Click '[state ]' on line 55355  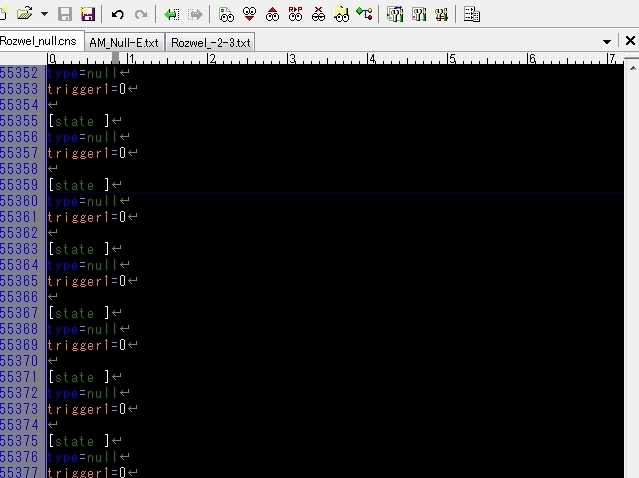click(79, 121)
